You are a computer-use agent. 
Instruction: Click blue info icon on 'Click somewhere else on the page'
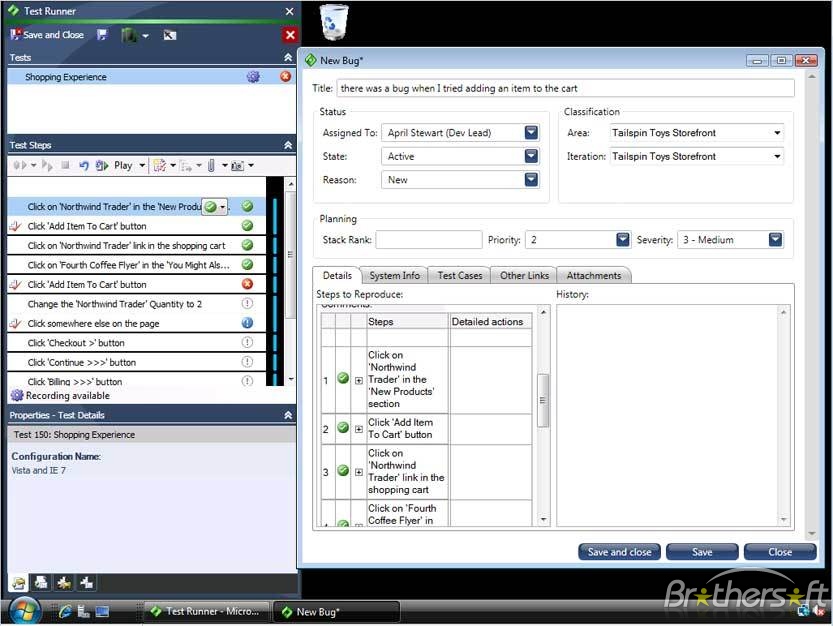247,323
